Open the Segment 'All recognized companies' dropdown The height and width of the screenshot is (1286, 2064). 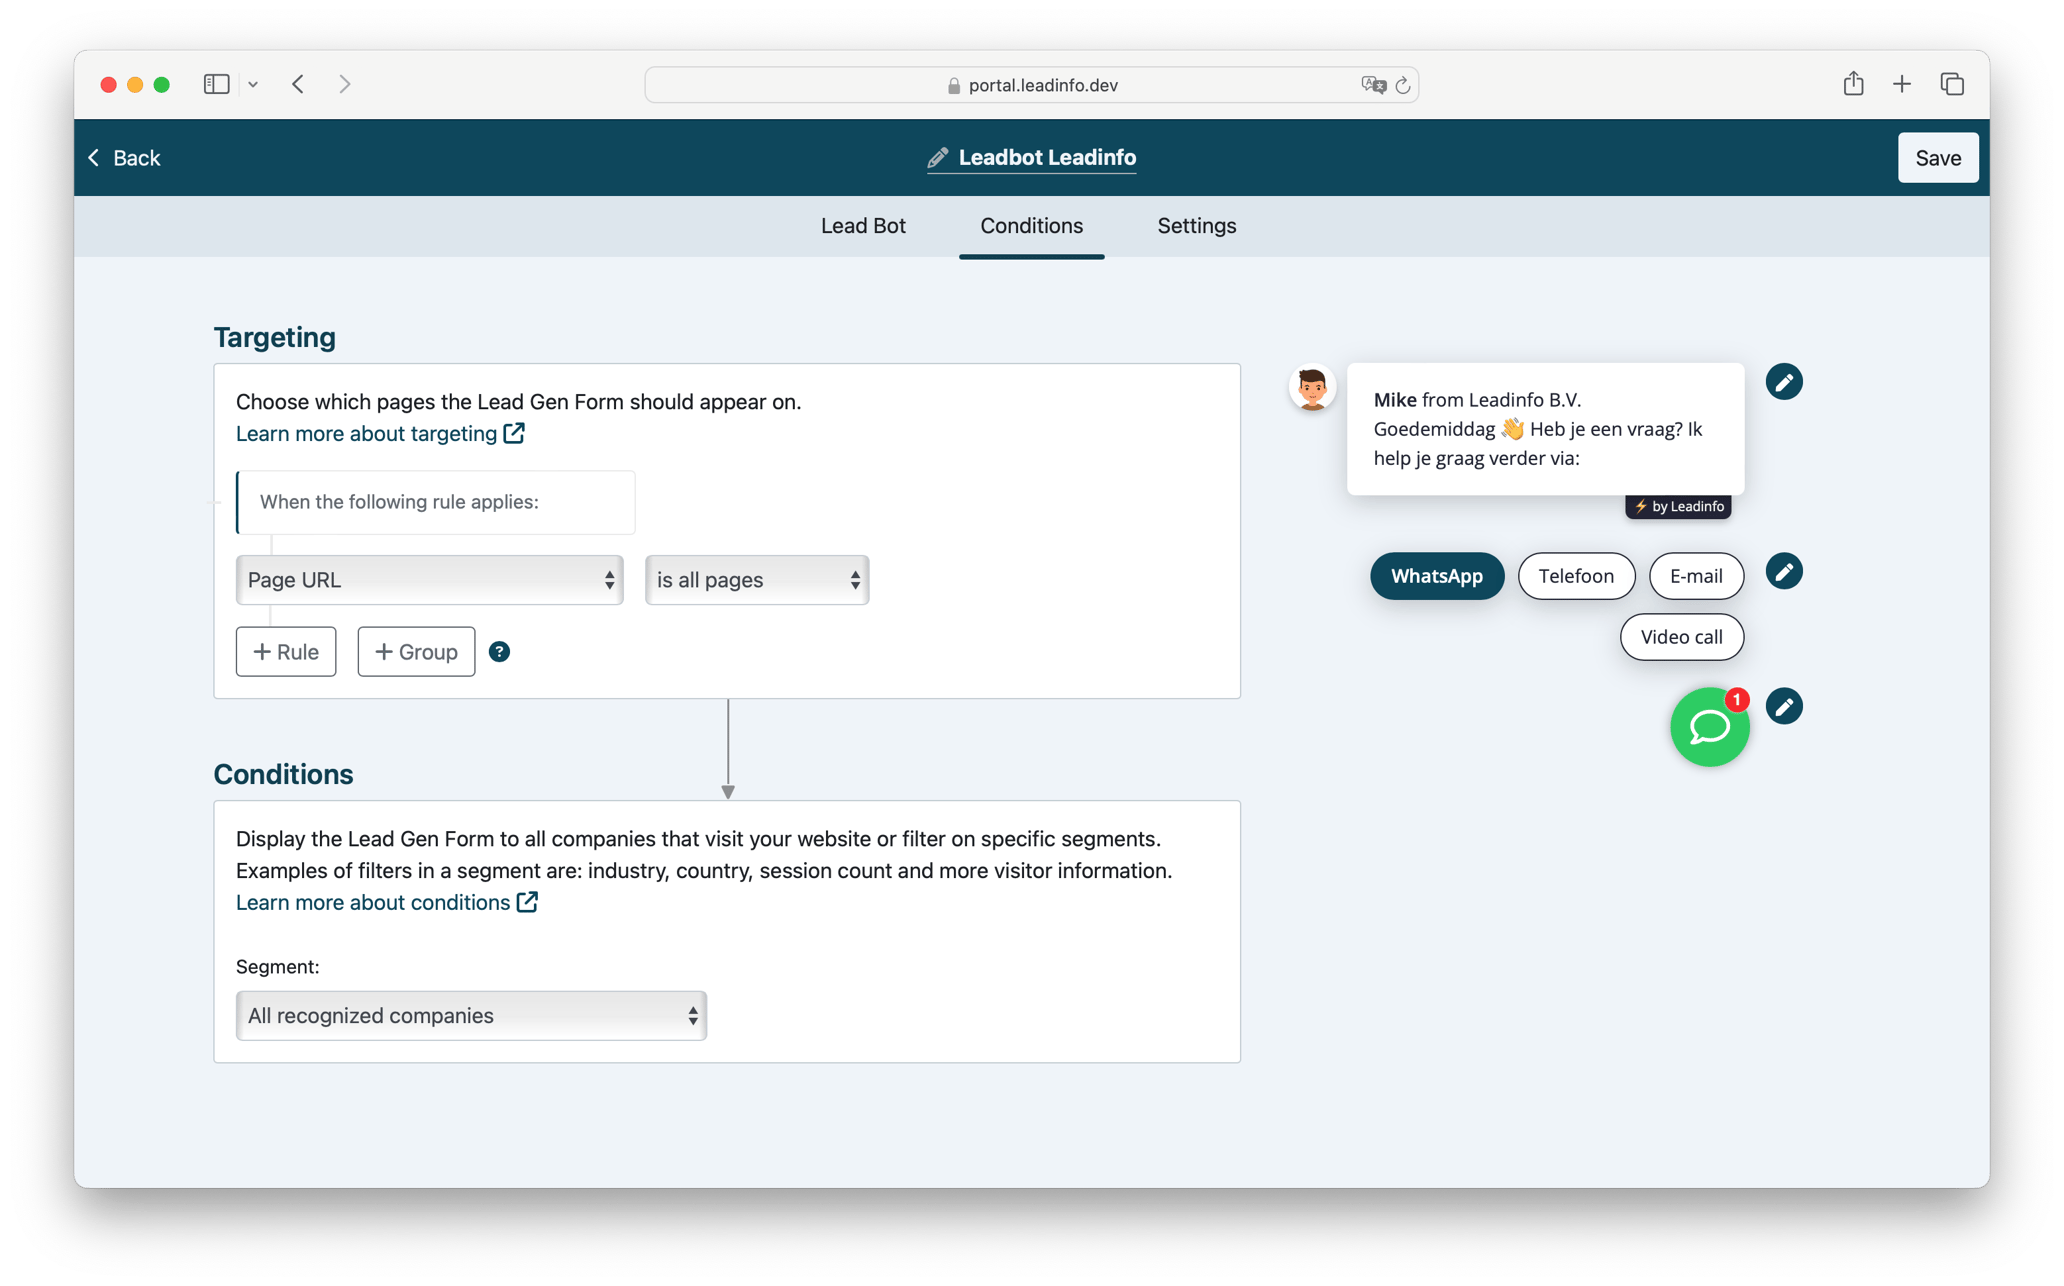pyautogui.click(x=470, y=1015)
